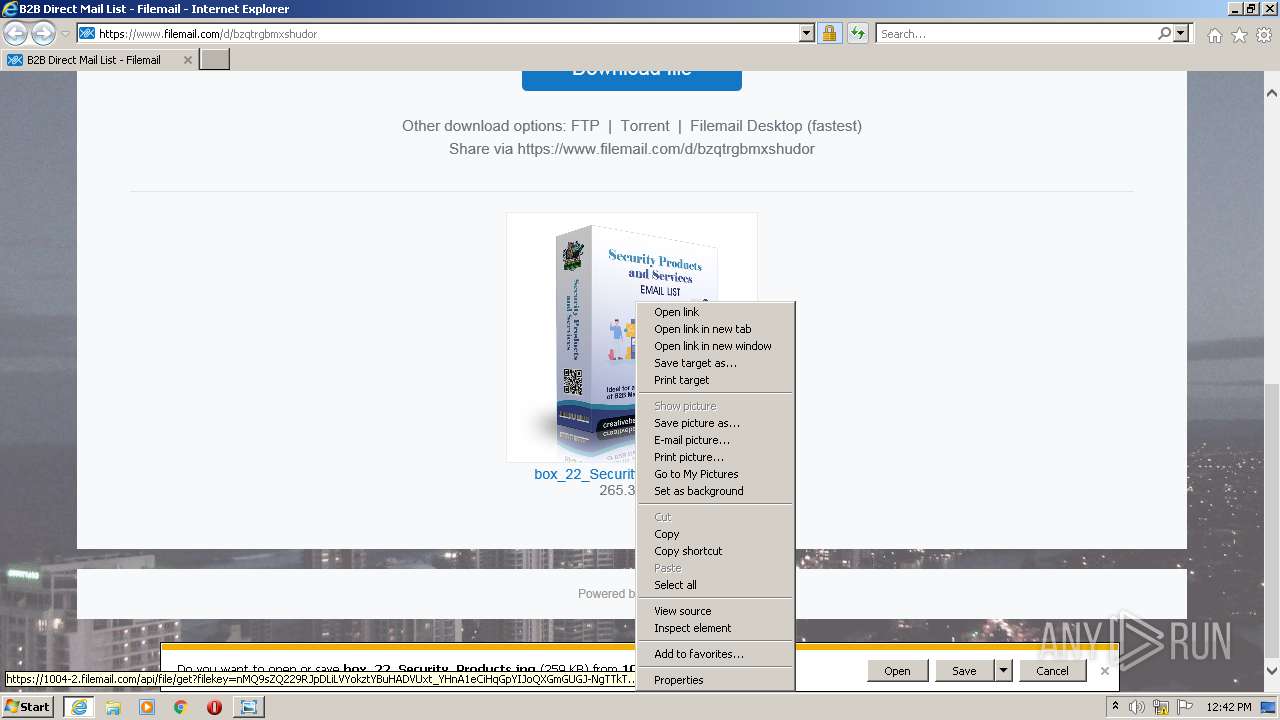Open Windows Explorer folder taskbar icon
The width and height of the screenshot is (1280, 720).
(x=113, y=706)
